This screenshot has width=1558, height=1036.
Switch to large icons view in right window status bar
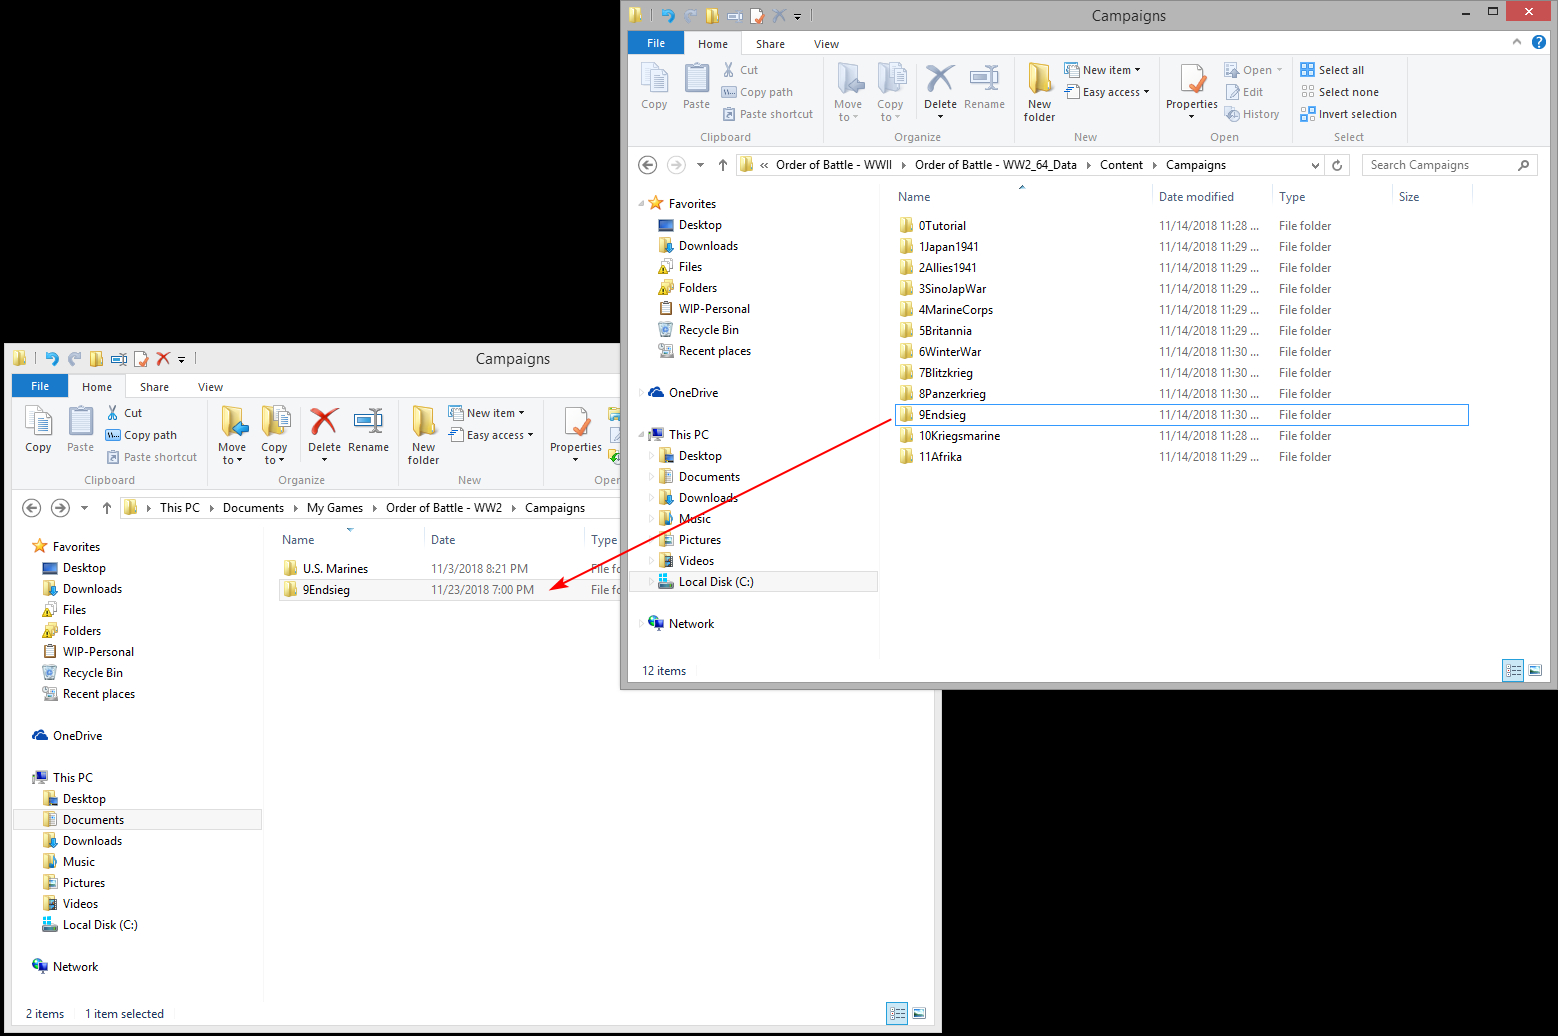pos(1535,671)
